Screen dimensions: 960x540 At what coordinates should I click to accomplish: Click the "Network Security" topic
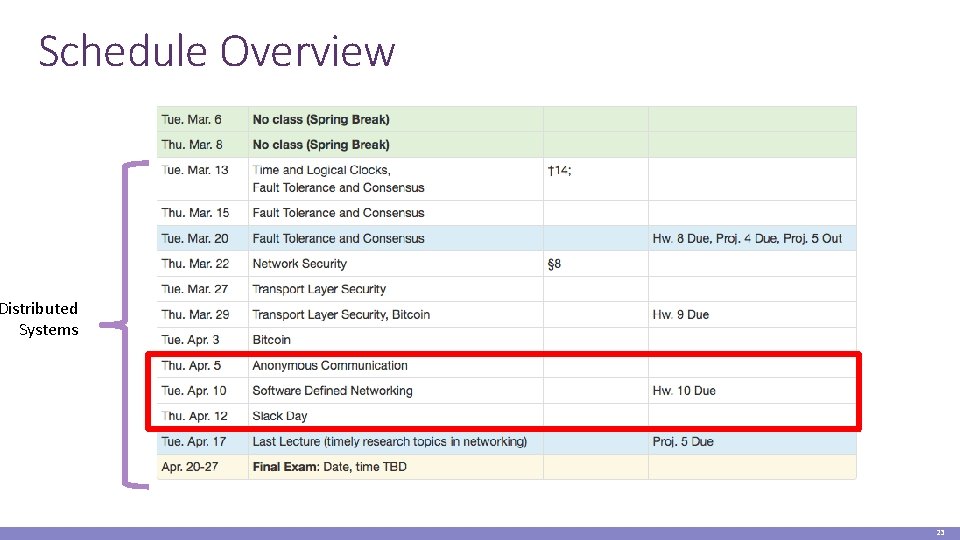[x=299, y=263]
